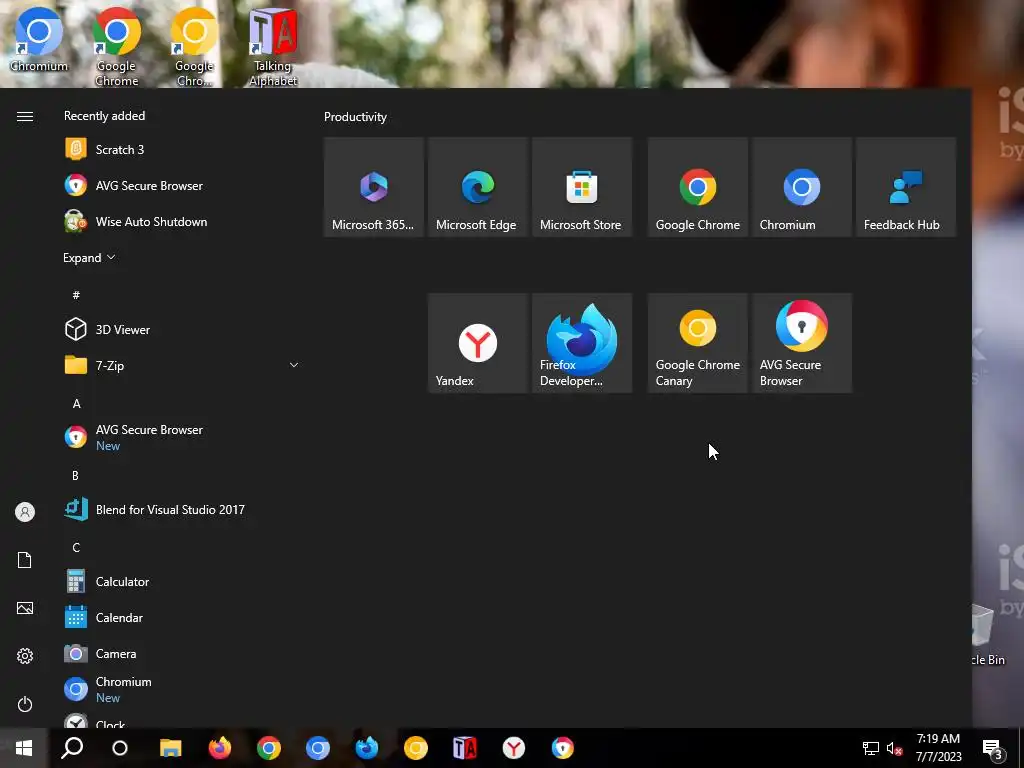Open File Explorer from taskbar
The image size is (1024, 768).
pyautogui.click(x=170, y=748)
